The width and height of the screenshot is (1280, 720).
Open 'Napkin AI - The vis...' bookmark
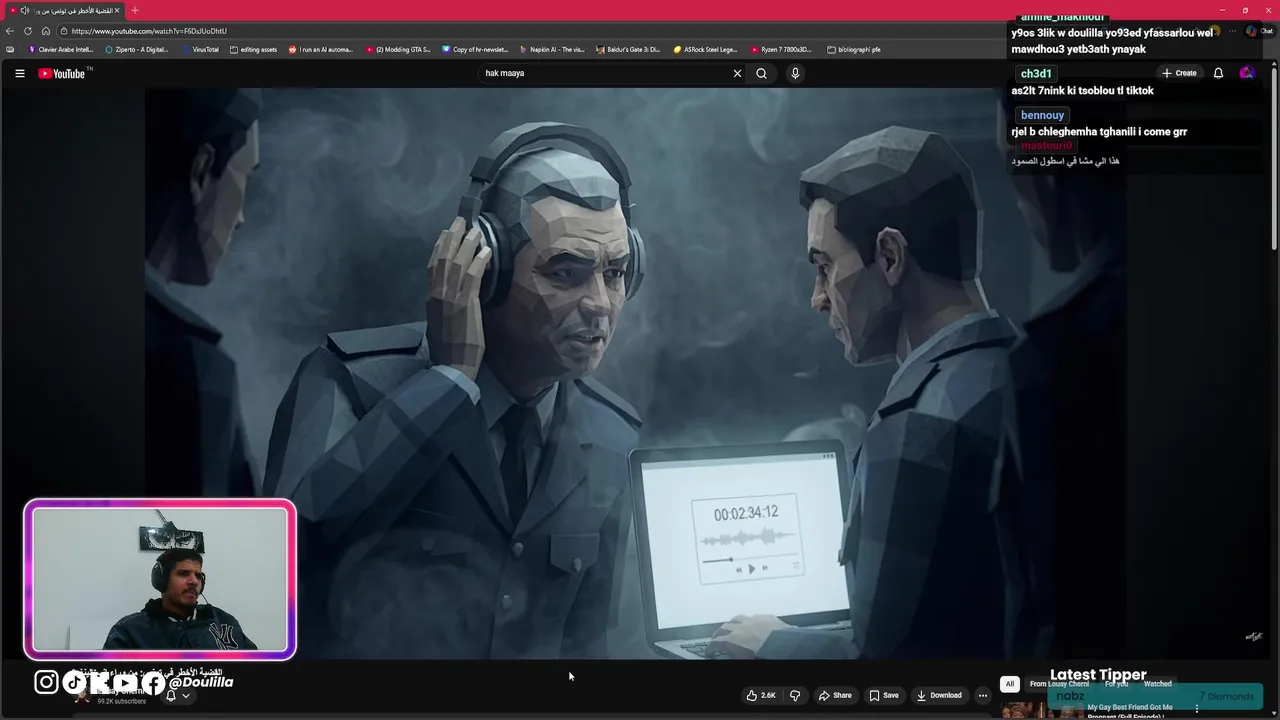pyautogui.click(x=552, y=49)
